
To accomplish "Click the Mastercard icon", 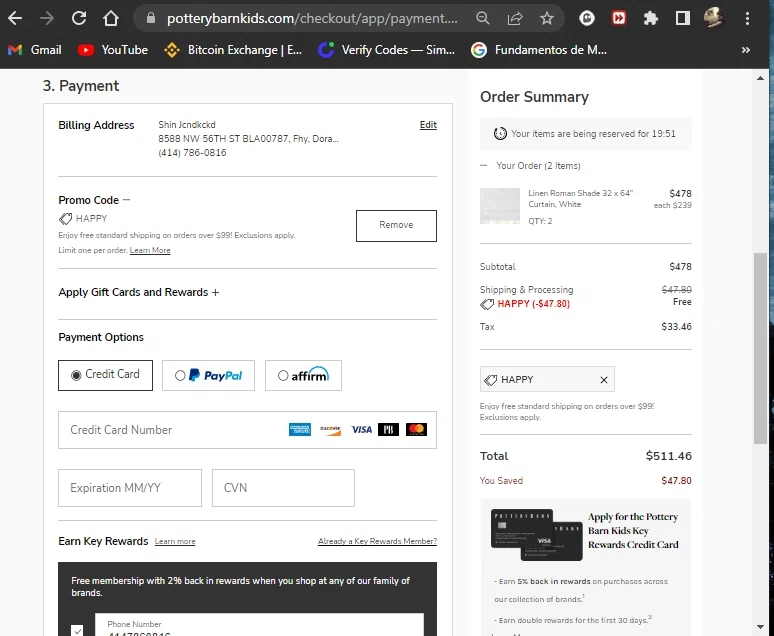I will (x=416, y=430).
